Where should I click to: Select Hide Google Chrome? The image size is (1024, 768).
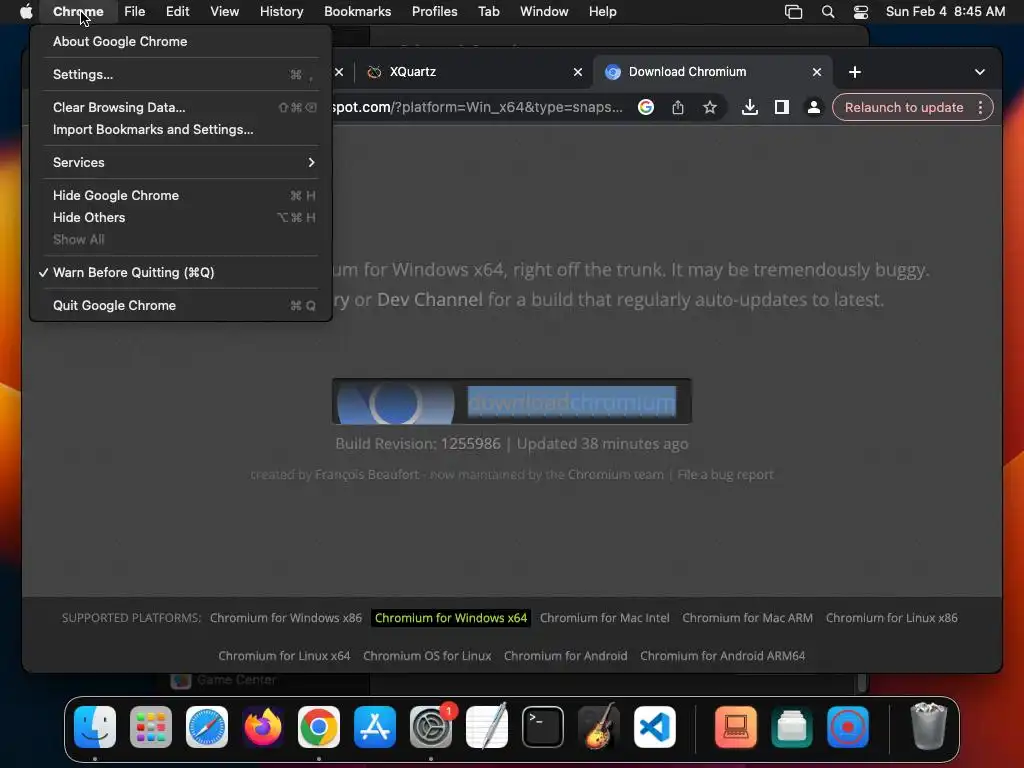coord(180,195)
